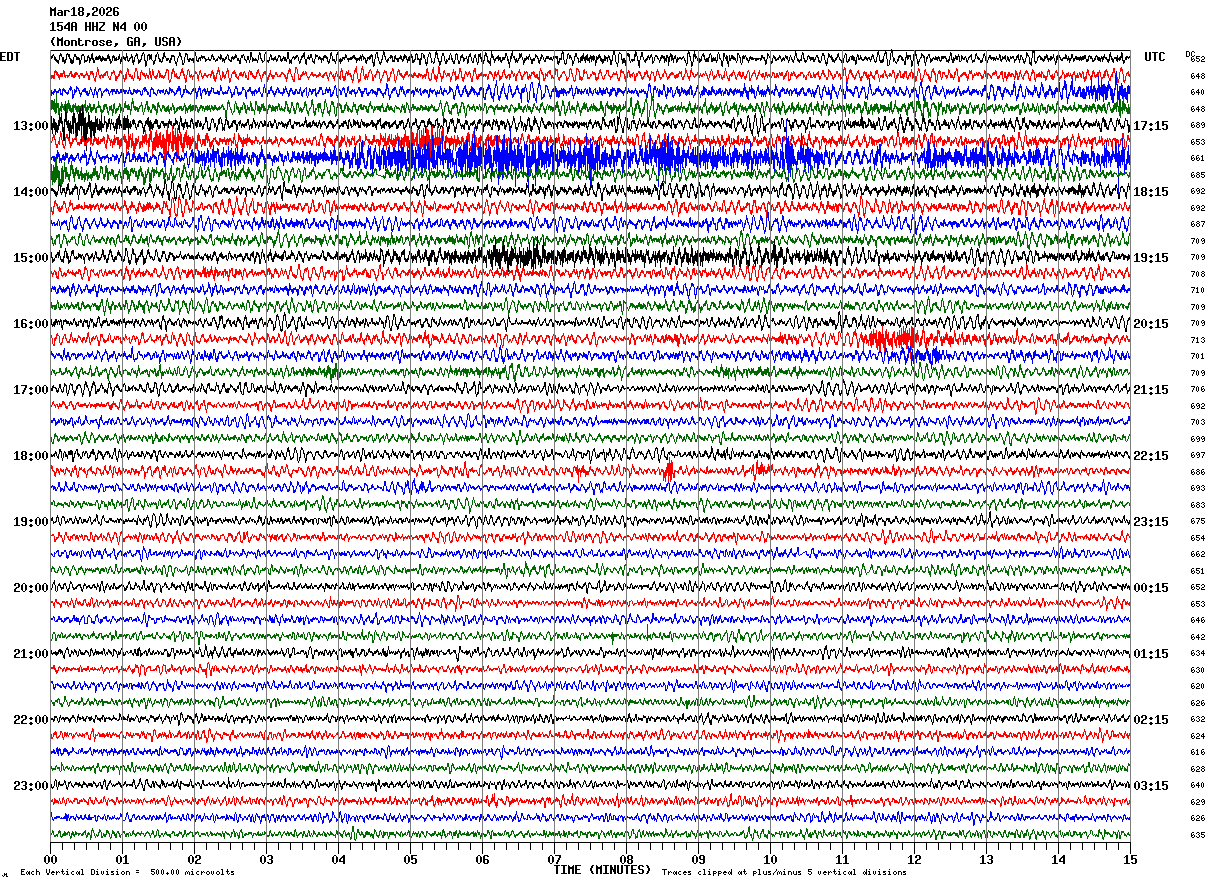Click the DC offset value 713
Screen dimensions: 1210x886
point(1197,340)
